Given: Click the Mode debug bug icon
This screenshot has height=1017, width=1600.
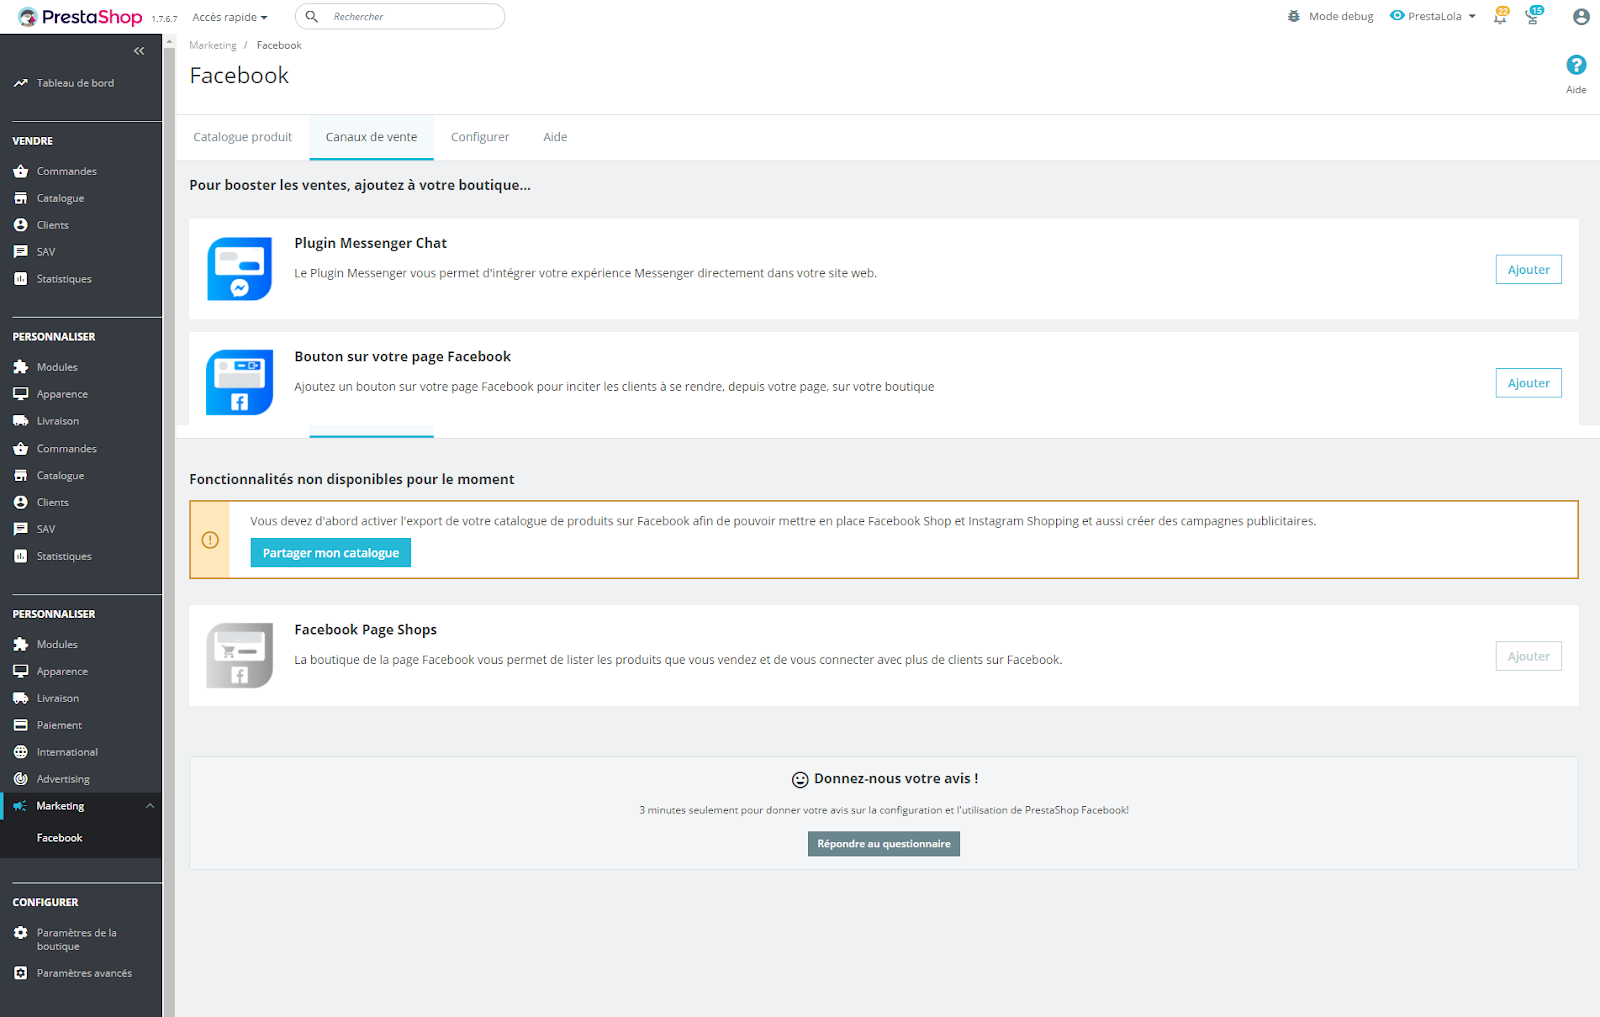Looking at the screenshot, I should (x=1294, y=17).
